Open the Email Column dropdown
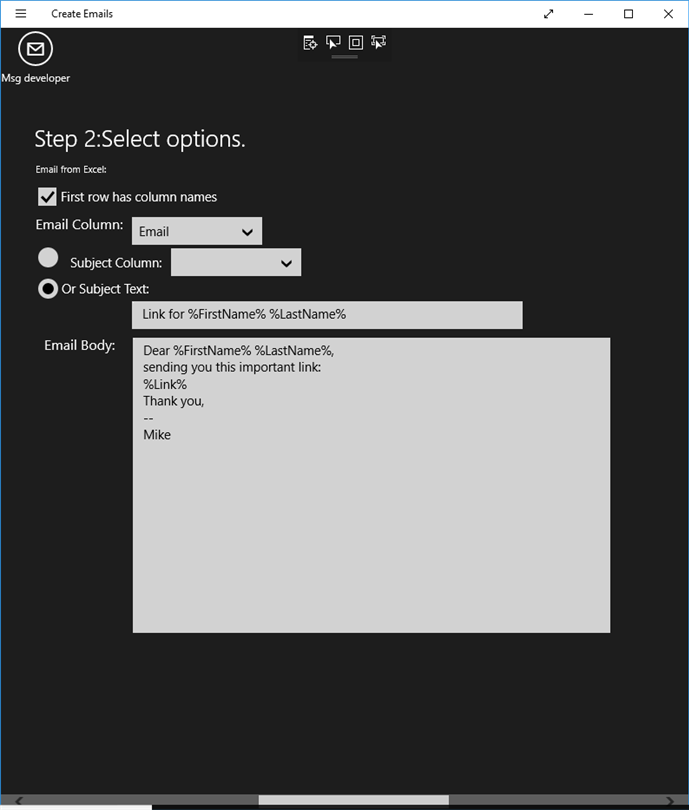689x810 pixels. pyautogui.click(x=197, y=231)
